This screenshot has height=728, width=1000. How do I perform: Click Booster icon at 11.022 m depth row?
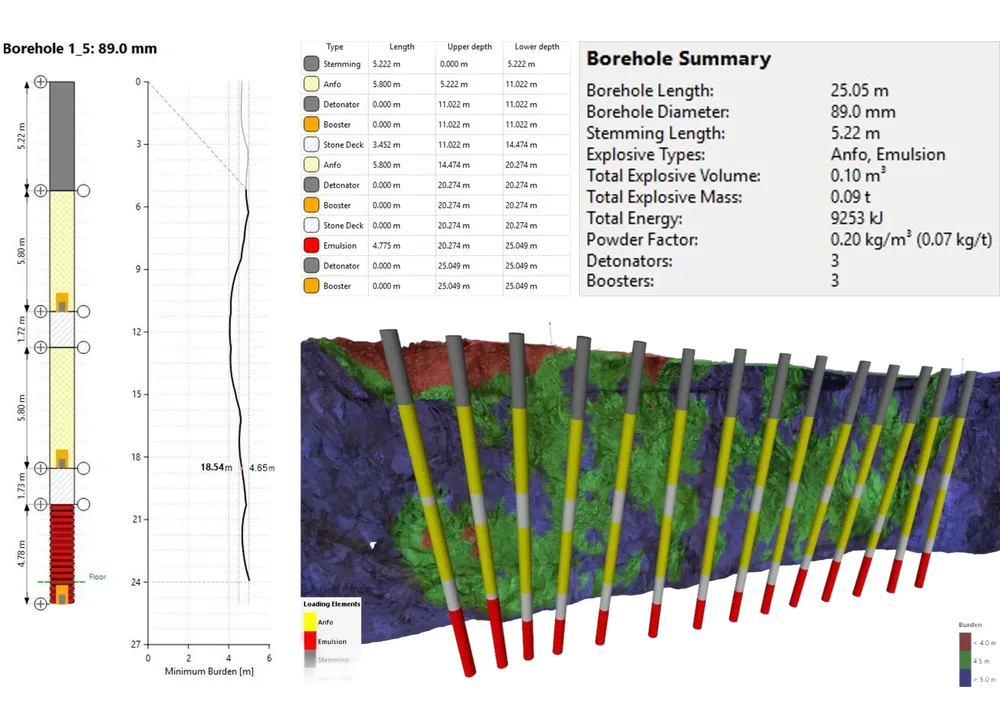point(311,124)
